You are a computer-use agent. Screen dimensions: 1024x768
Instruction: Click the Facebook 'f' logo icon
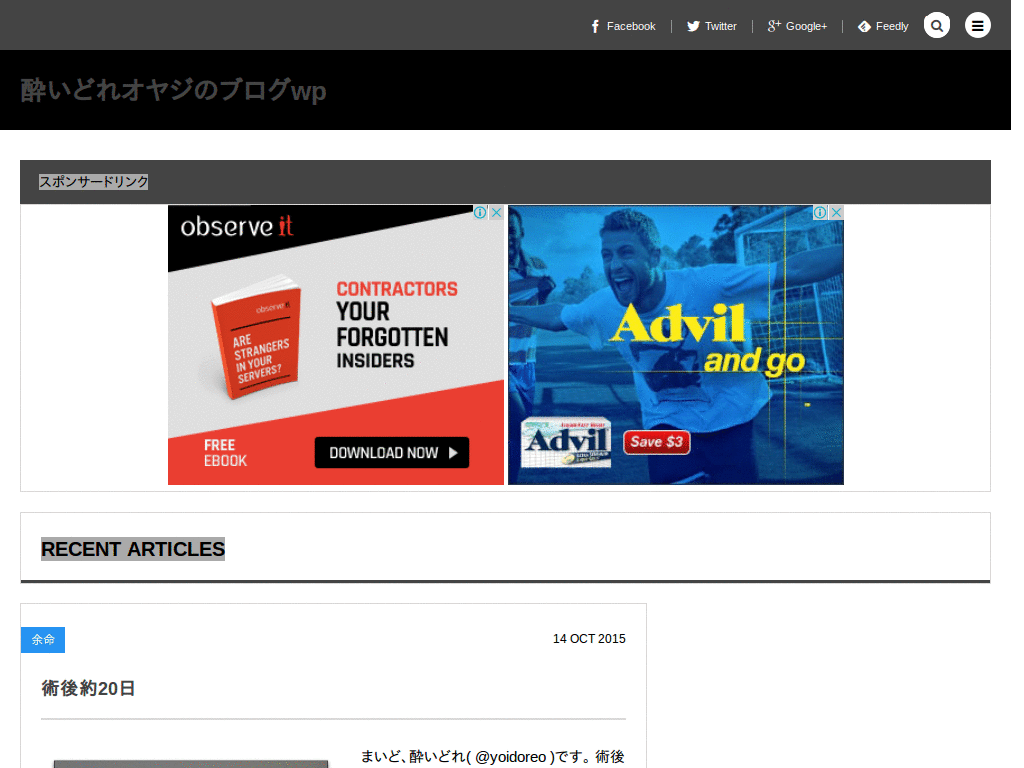click(x=595, y=26)
